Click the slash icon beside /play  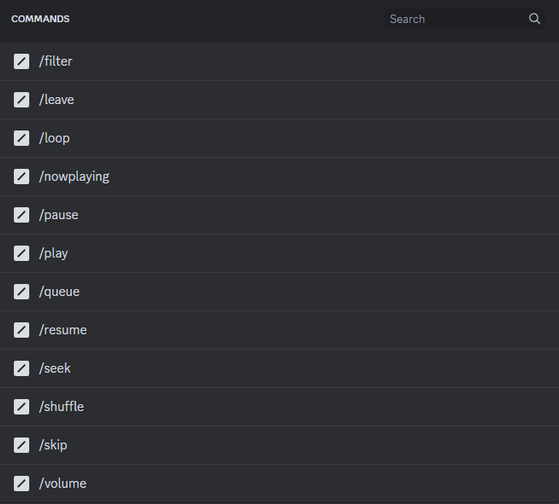point(21,253)
